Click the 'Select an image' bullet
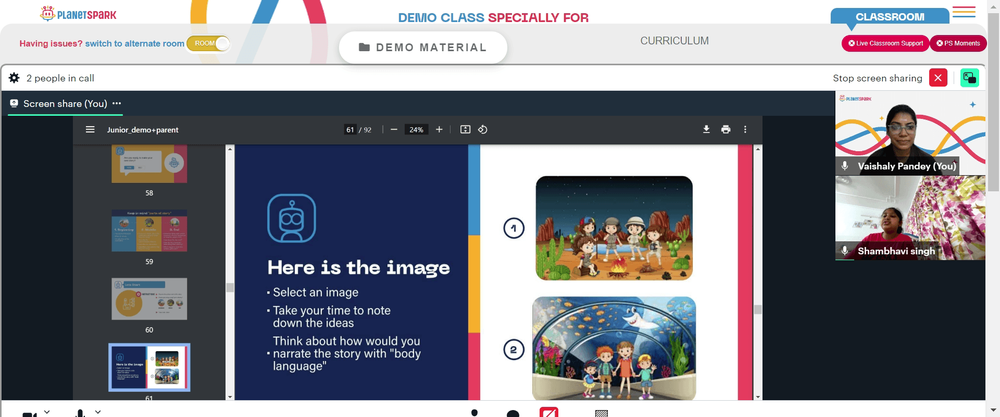Screen dimensions: 1000x417 pyautogui.click(x=315, y=293)
